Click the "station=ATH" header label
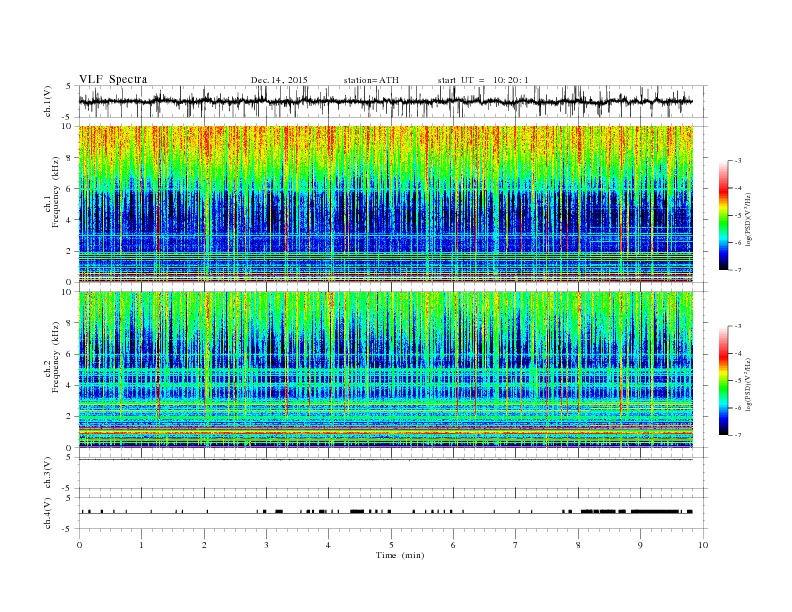 [371, 80]
